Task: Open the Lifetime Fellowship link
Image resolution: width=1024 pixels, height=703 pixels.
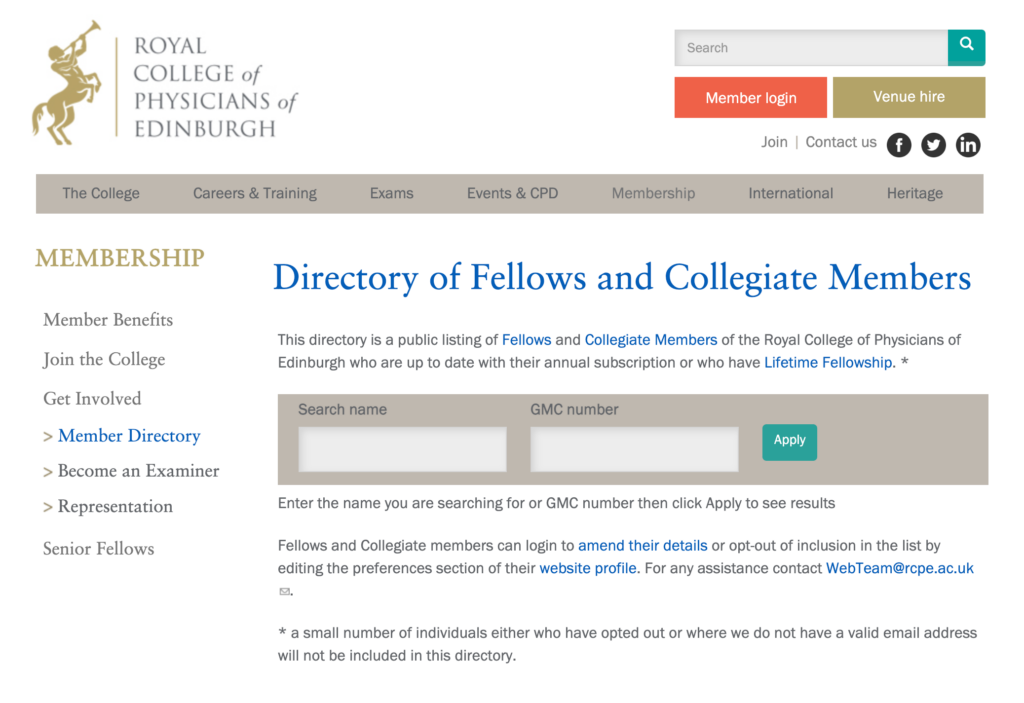Action: (x=828, y=363)
